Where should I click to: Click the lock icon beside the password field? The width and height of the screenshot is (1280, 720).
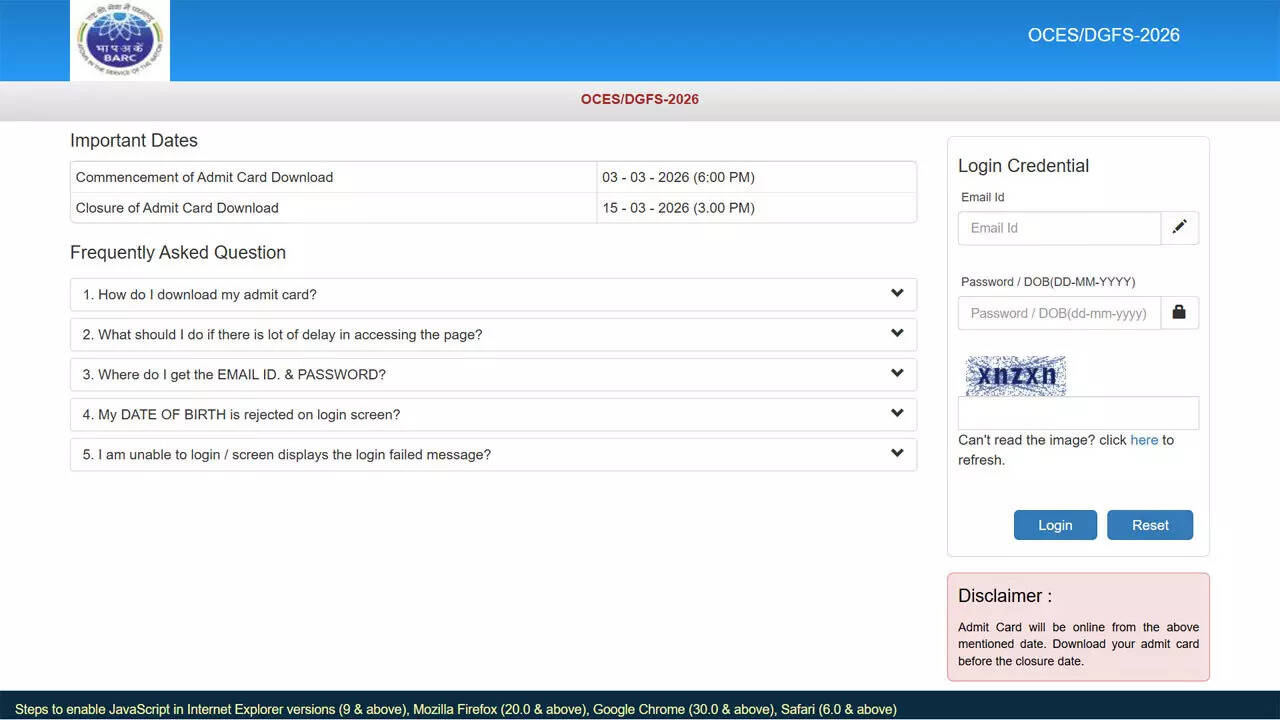point(1179,313)
